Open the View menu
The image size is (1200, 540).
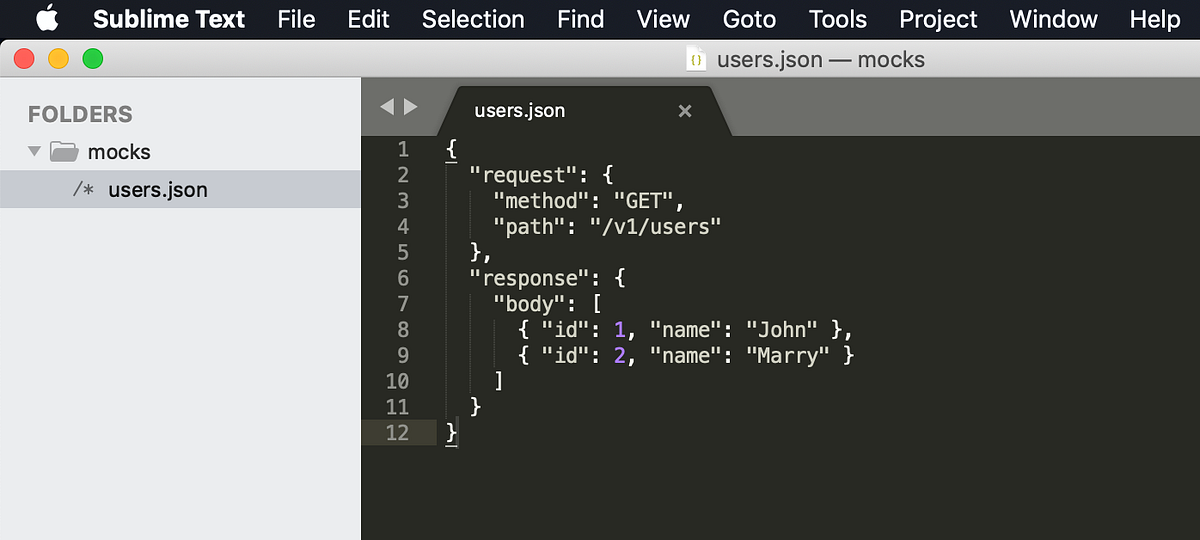663,19
